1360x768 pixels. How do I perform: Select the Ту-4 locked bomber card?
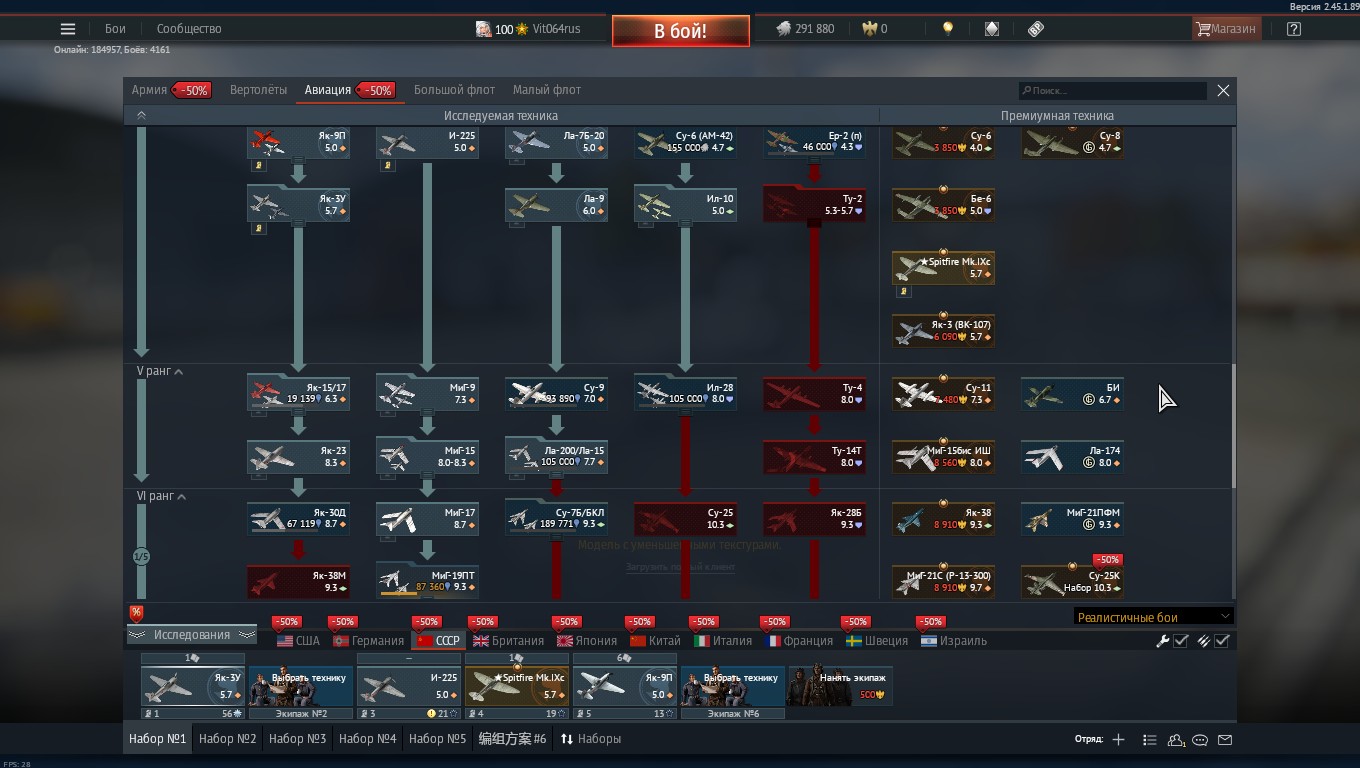click(x=814, y=393)
